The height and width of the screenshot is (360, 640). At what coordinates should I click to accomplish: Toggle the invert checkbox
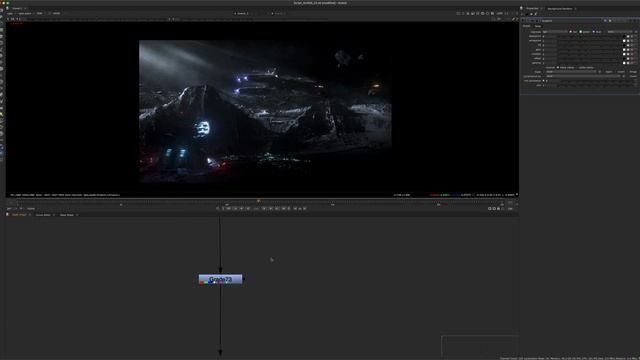pyautogui.click(x=616, y=72)
